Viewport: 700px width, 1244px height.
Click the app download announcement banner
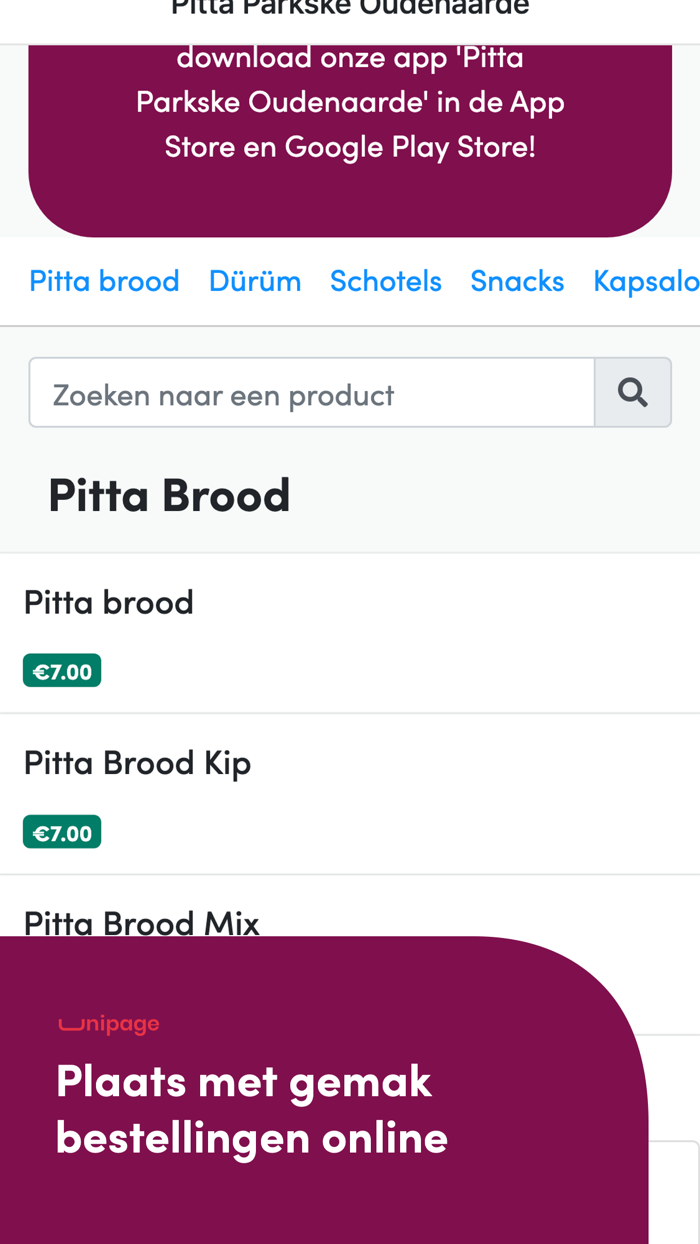(350, 100)
